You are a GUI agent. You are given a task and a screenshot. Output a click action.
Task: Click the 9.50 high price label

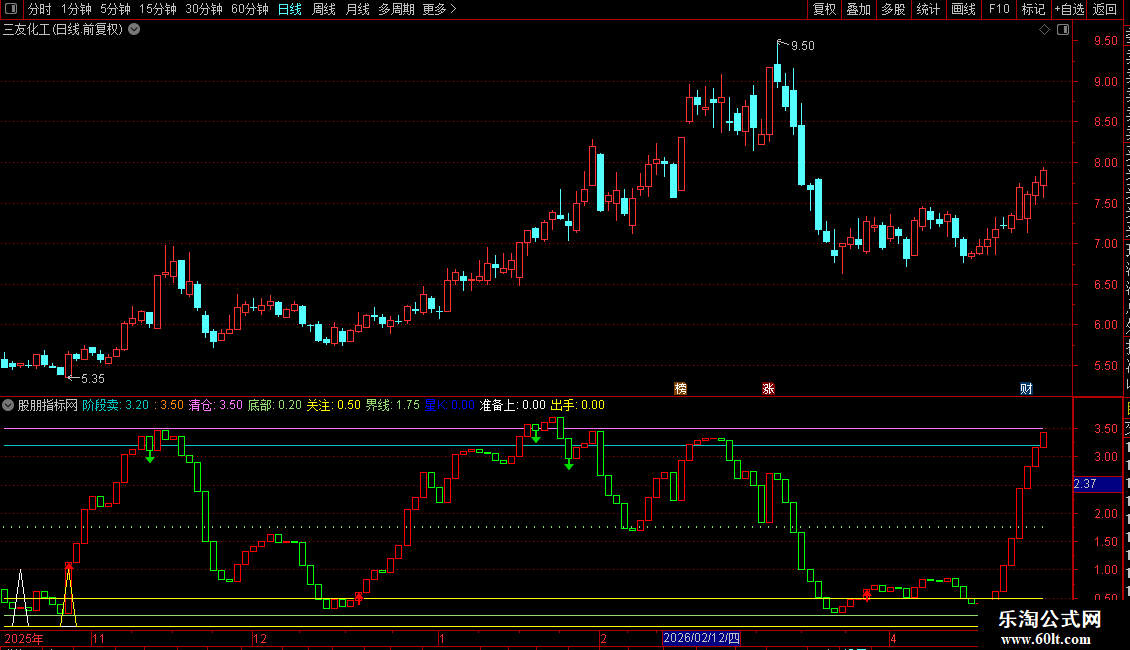(x=803, y=45)
